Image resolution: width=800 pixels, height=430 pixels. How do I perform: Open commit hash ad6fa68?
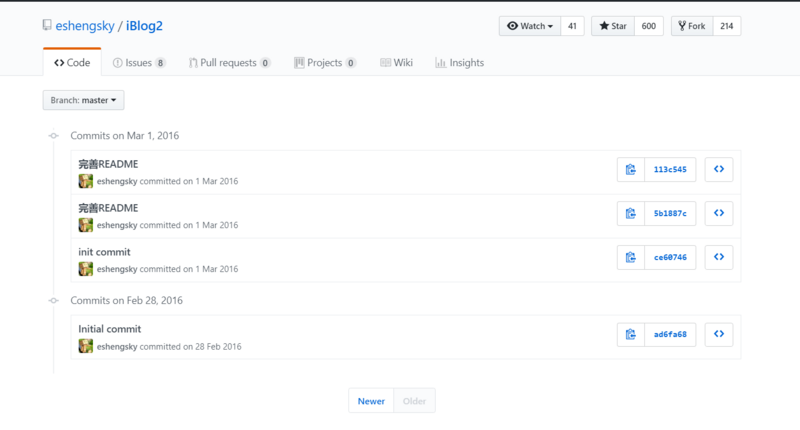670,334
